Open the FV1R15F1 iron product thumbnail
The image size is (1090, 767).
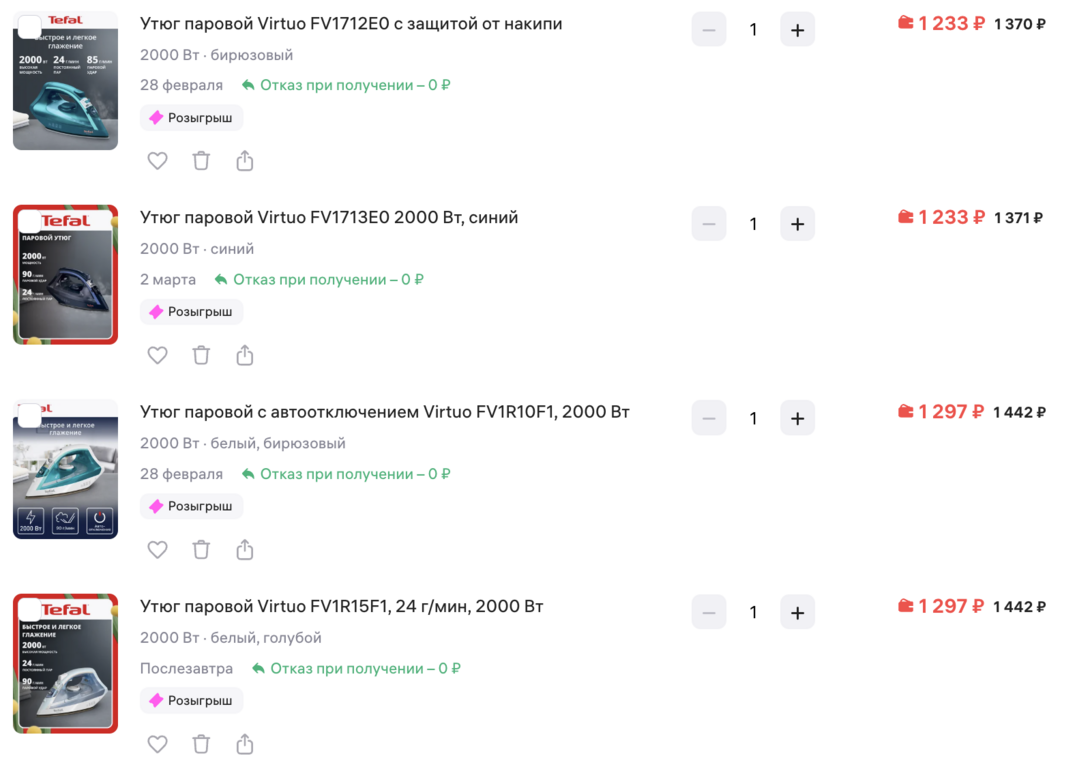(66, 664)
